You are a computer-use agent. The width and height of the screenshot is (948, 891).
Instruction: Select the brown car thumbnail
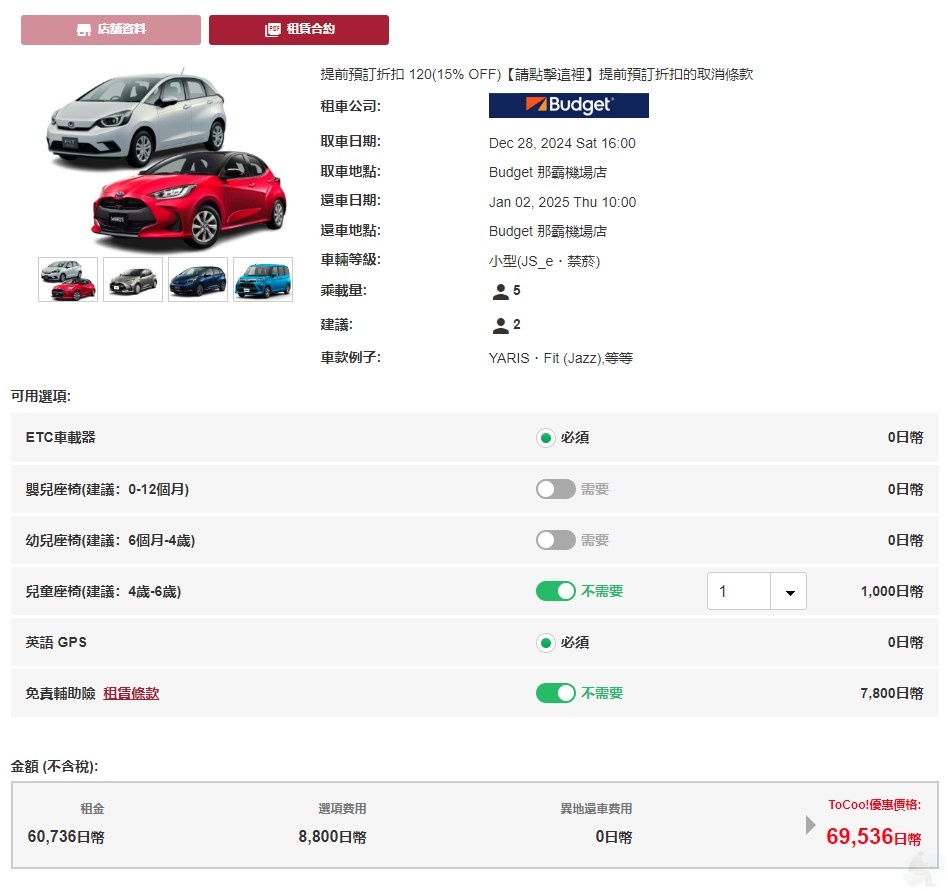133,279
